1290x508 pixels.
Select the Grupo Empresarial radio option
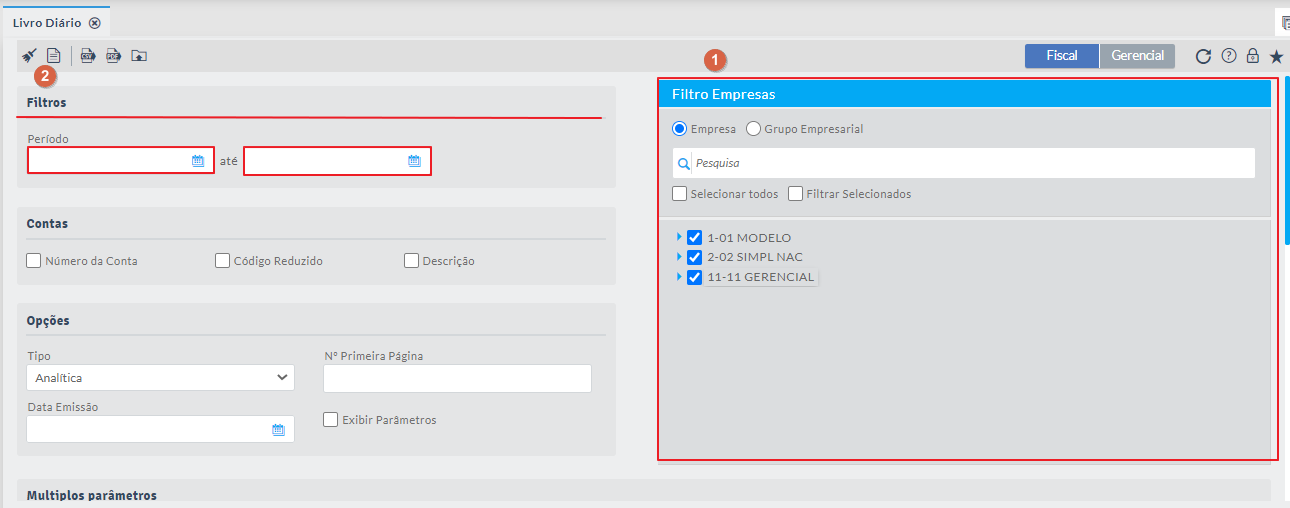754,129
